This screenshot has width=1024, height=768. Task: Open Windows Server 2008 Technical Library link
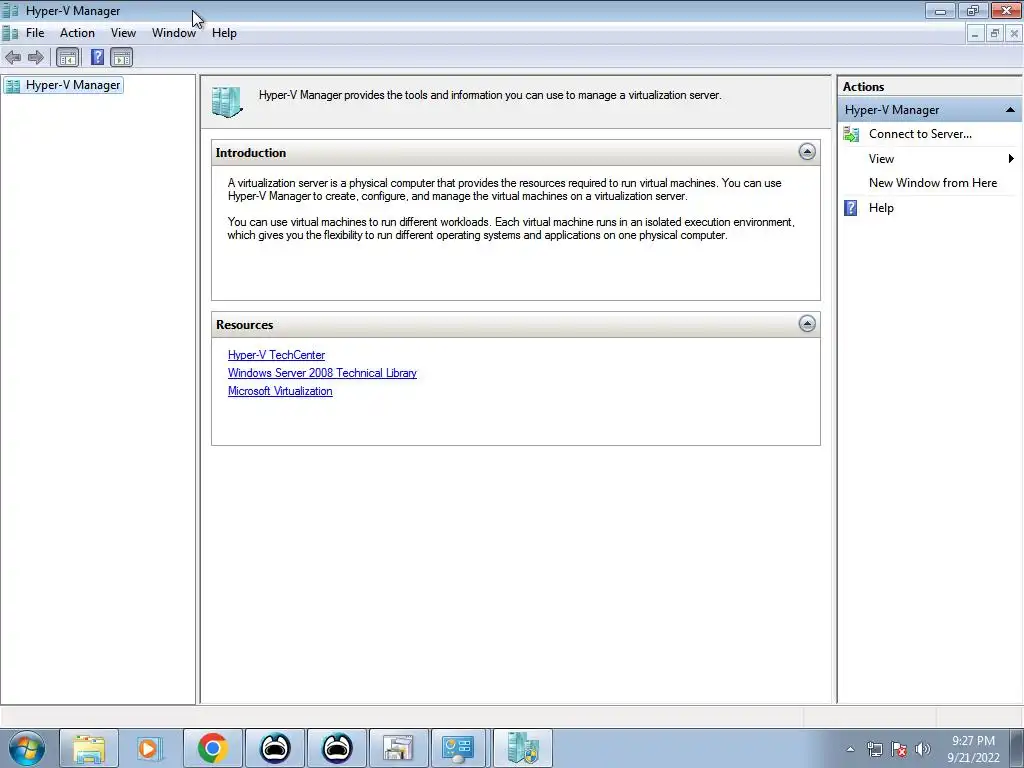322,373
